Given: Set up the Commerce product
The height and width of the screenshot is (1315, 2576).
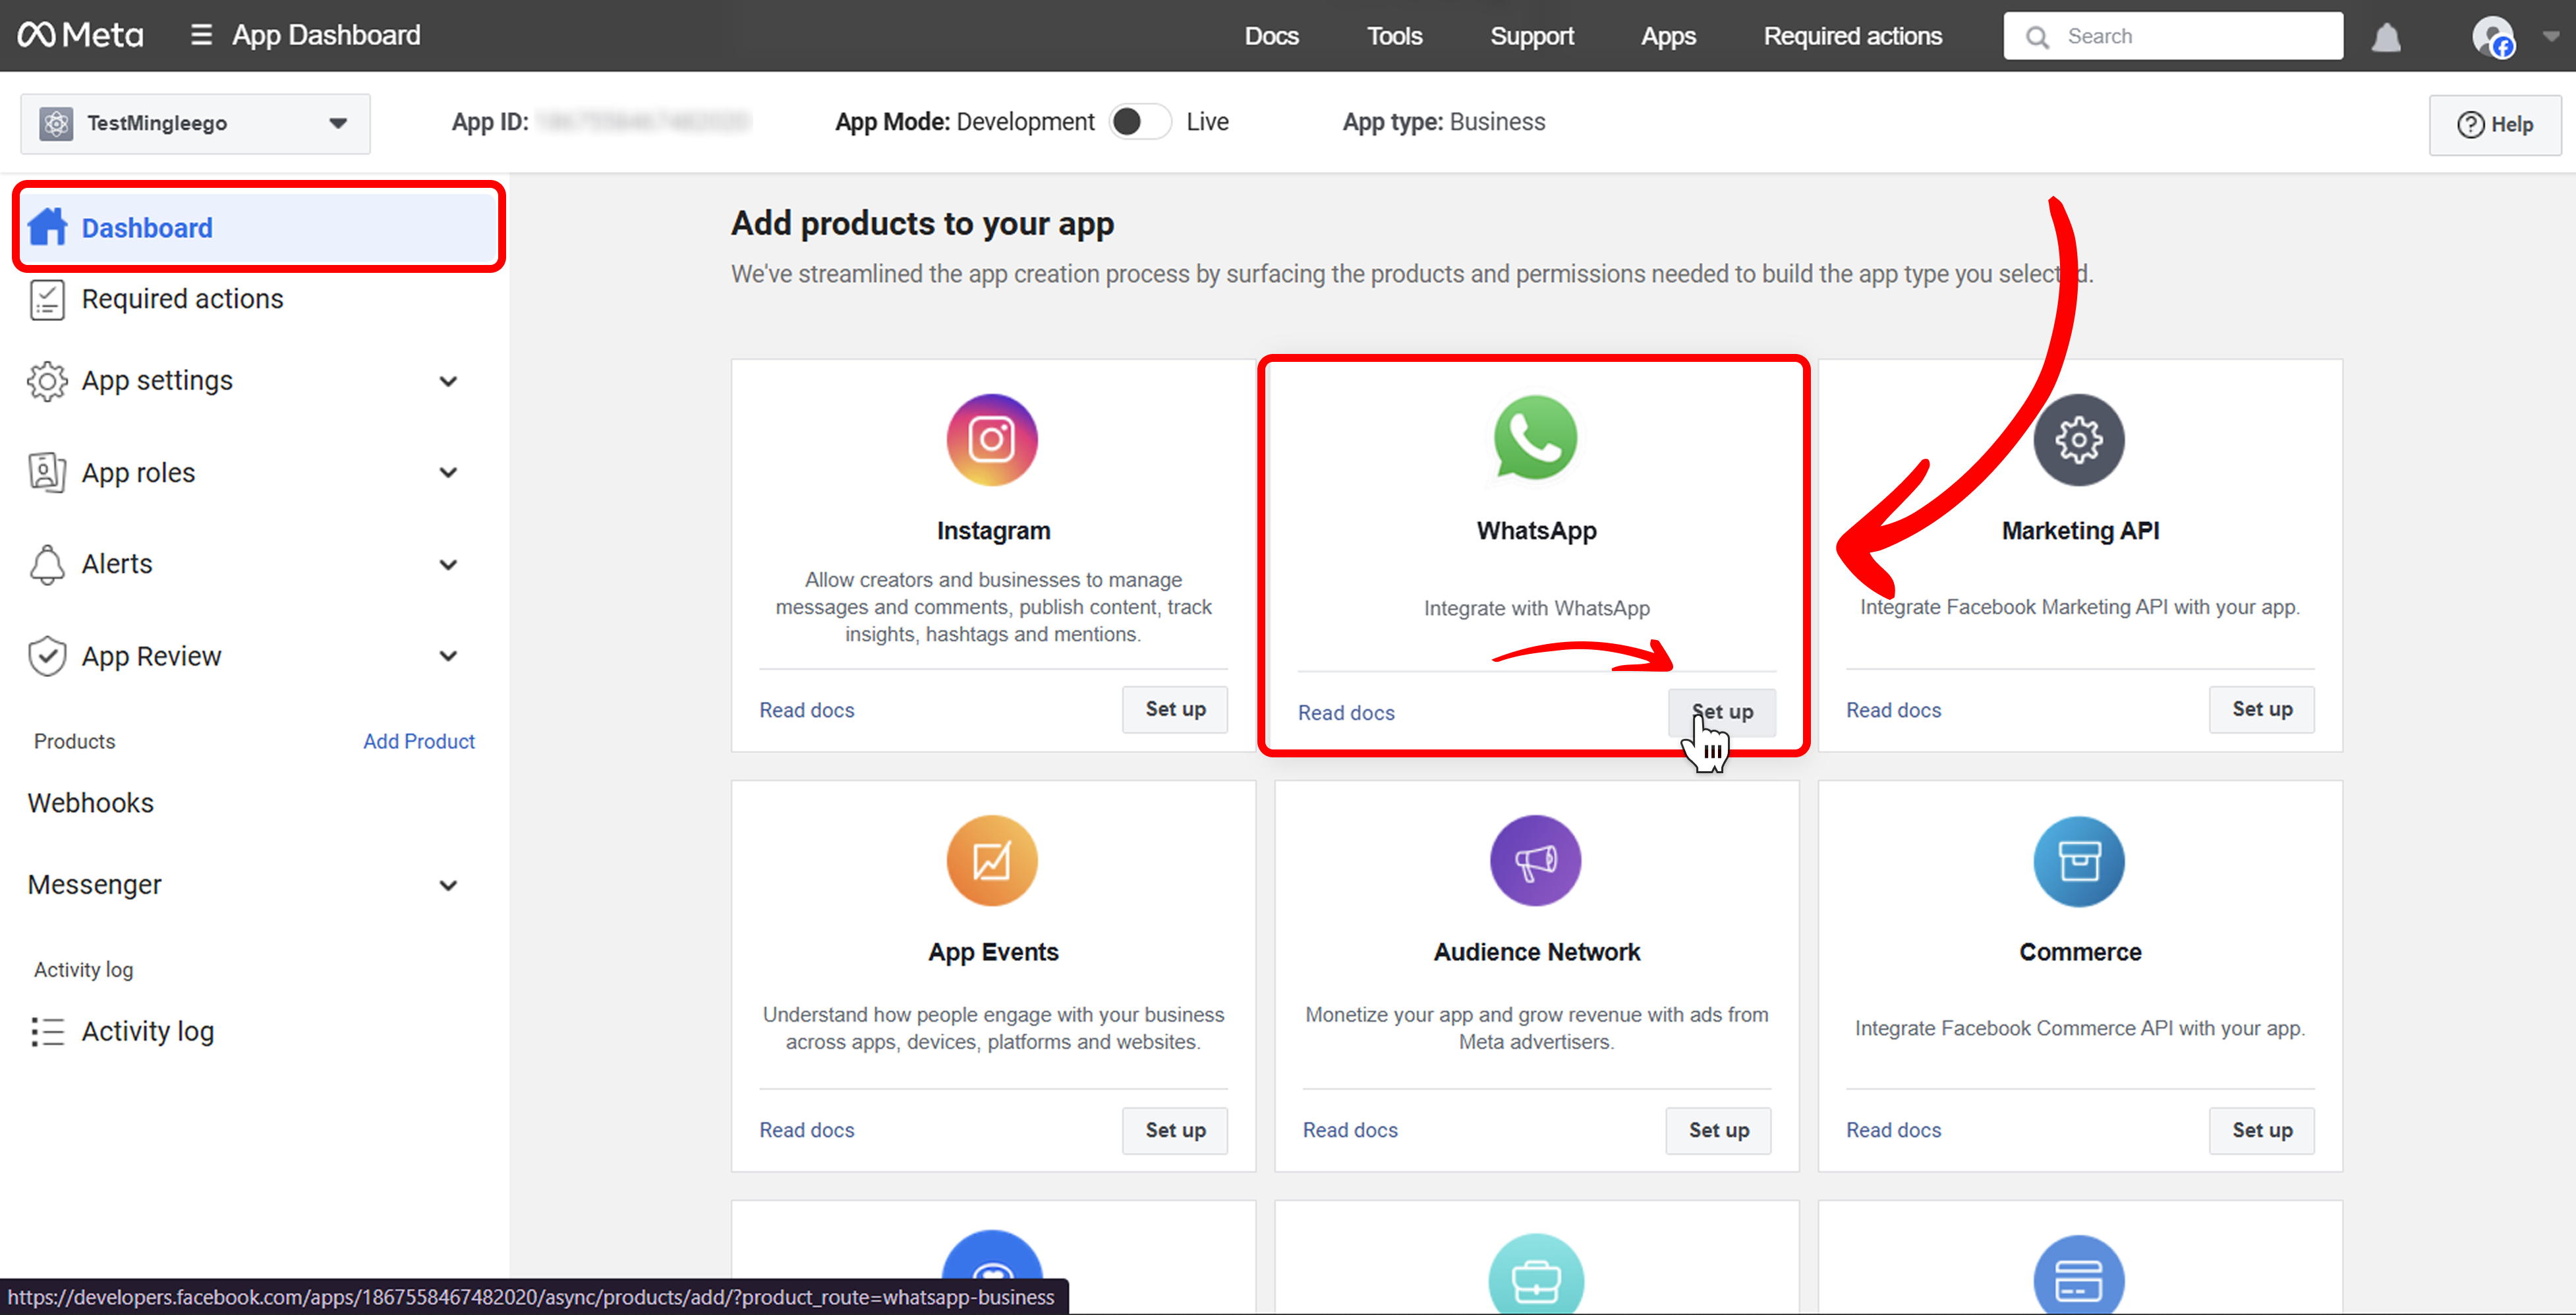Looking at the screenshot, I should 2261,1130.
